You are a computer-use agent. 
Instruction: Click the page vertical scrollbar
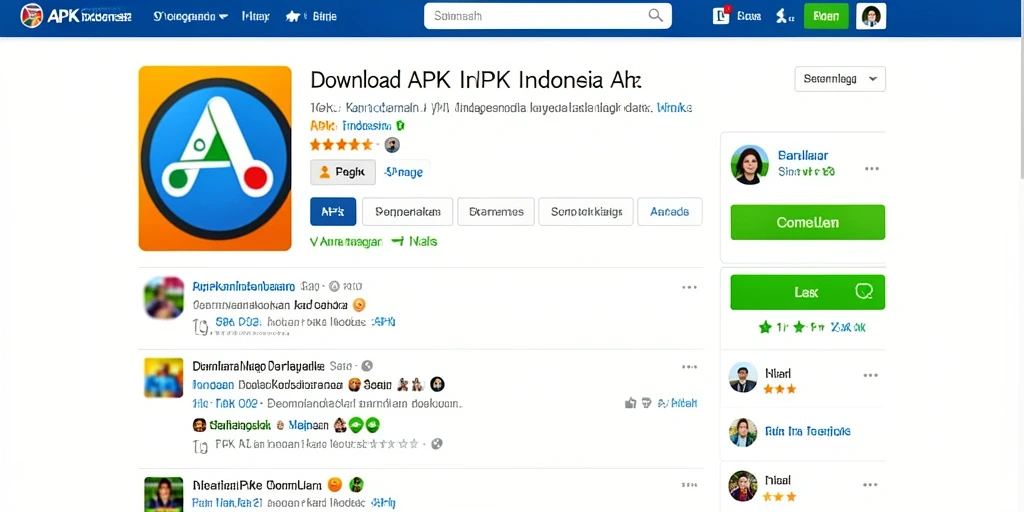click(1021, 91)
